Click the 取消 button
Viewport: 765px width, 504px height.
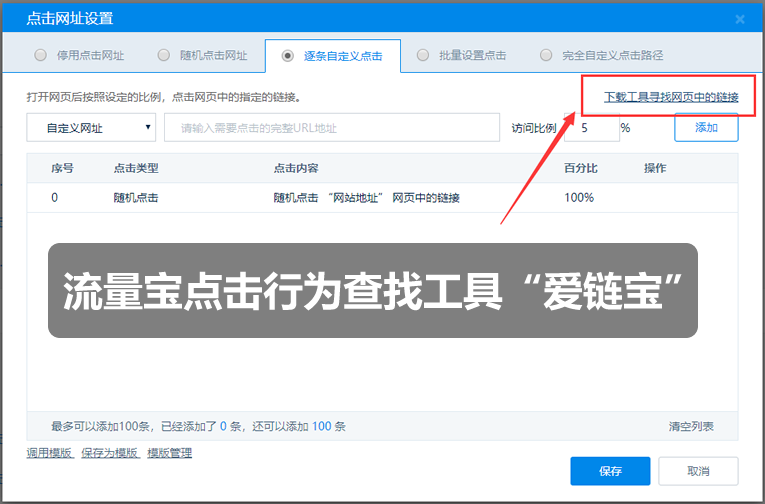(698, 471)
